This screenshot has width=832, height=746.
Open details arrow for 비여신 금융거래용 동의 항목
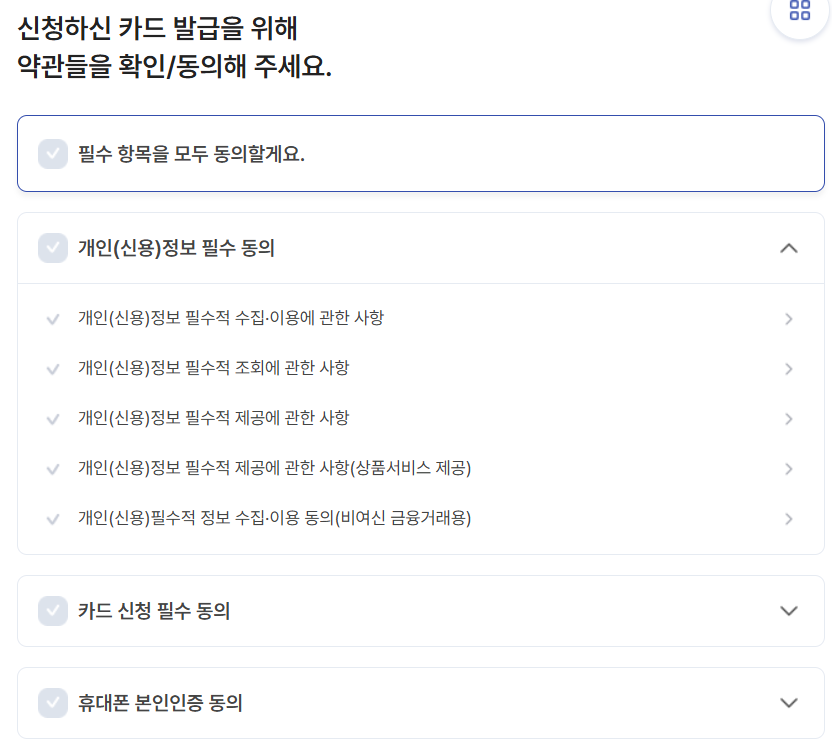pyautogui.click(x=789, y=518)
